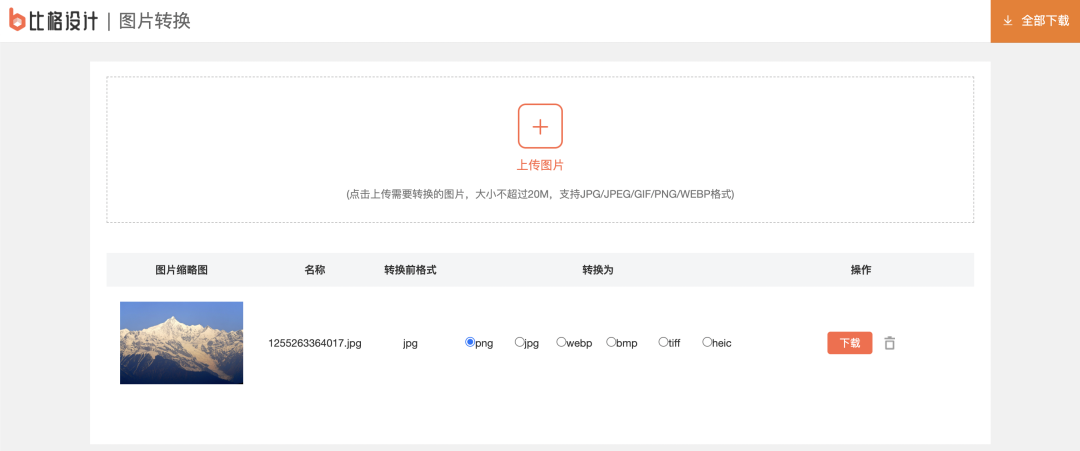Click the 比格设计 logo
This screenshot has height=451, width=1080.
click(x=53, y=21)
